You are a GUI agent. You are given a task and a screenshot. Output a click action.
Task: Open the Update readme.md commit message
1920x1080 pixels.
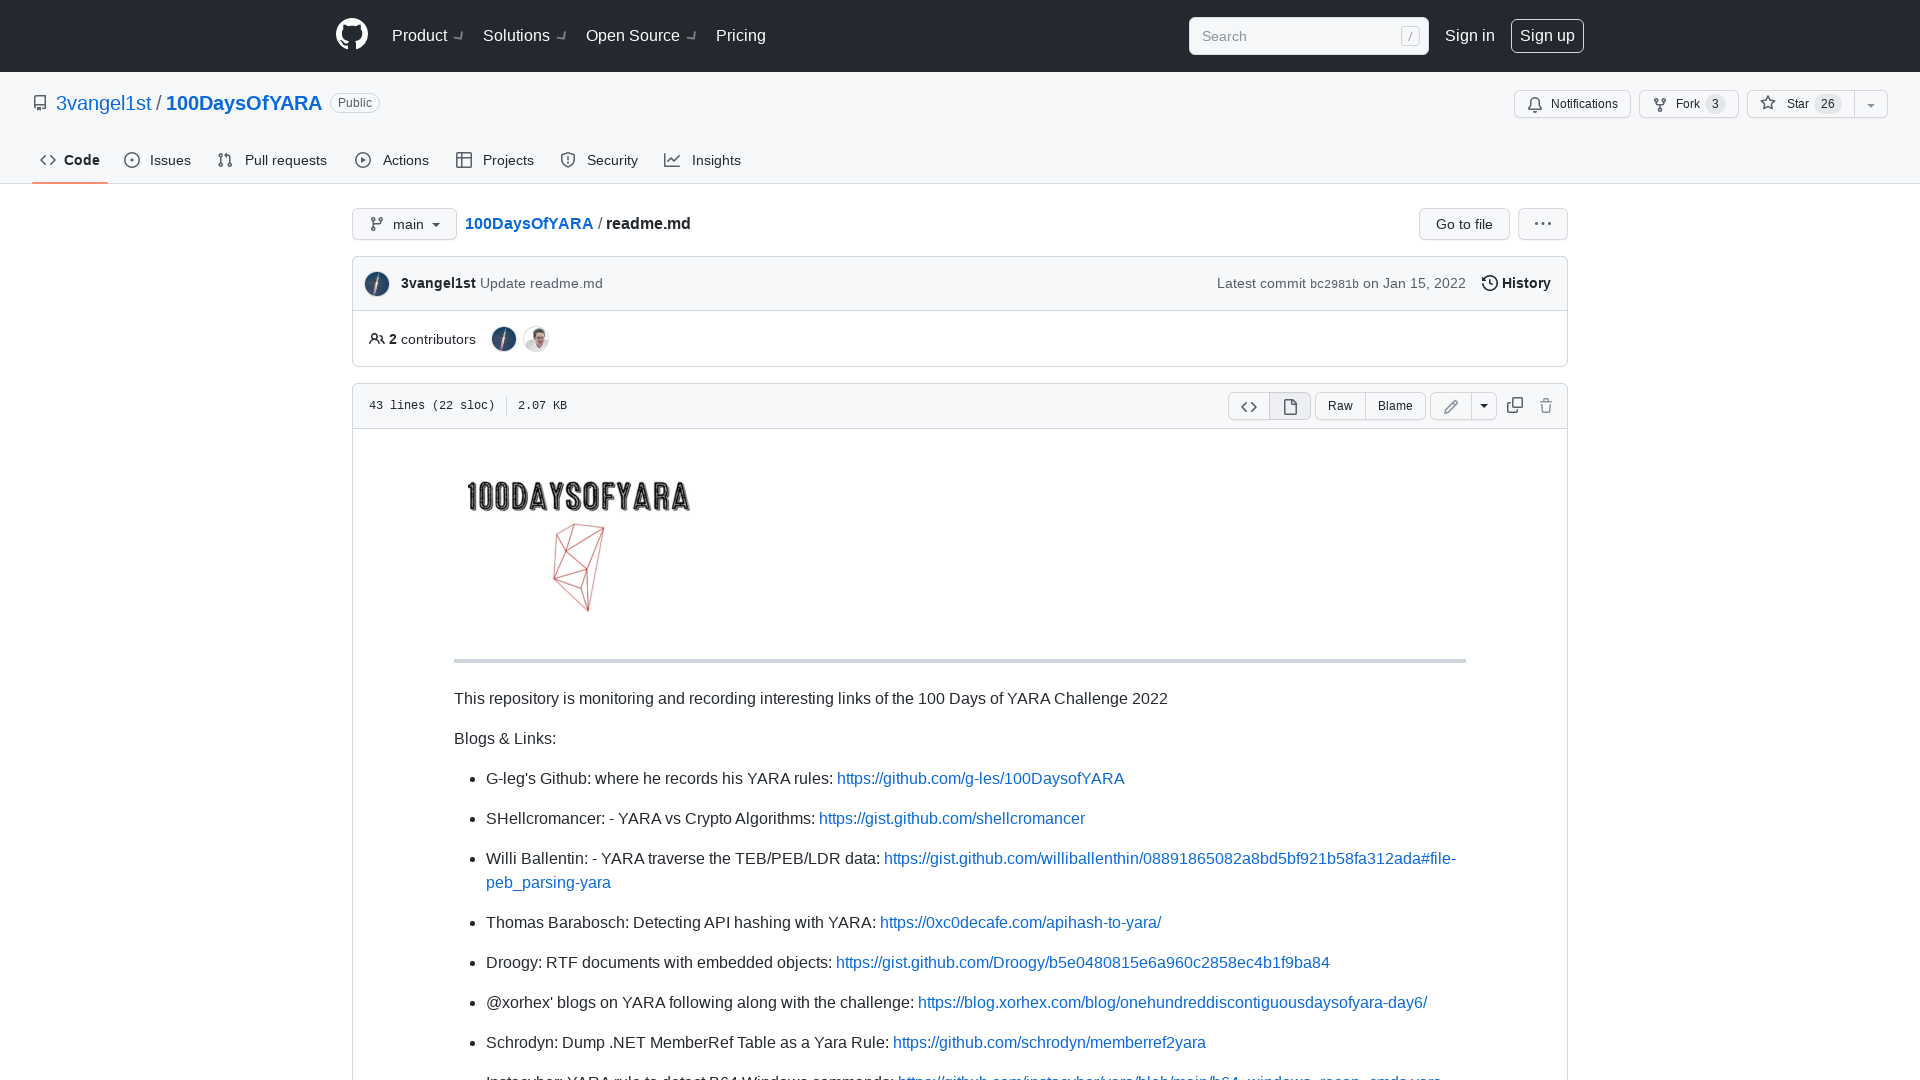(541, 283)
